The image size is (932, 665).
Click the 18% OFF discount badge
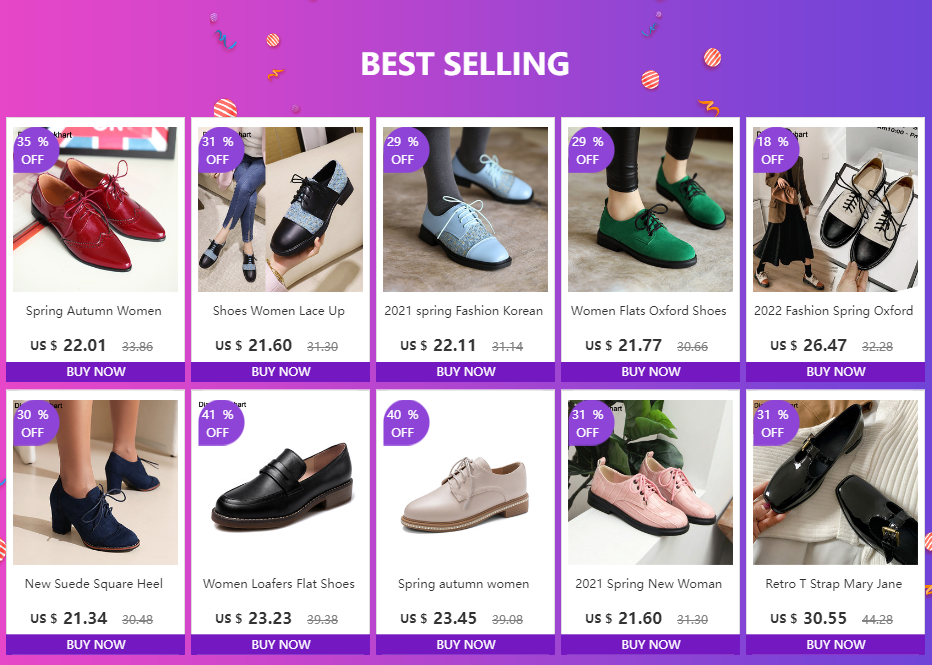pyautogui.click(x=775, y=150)
